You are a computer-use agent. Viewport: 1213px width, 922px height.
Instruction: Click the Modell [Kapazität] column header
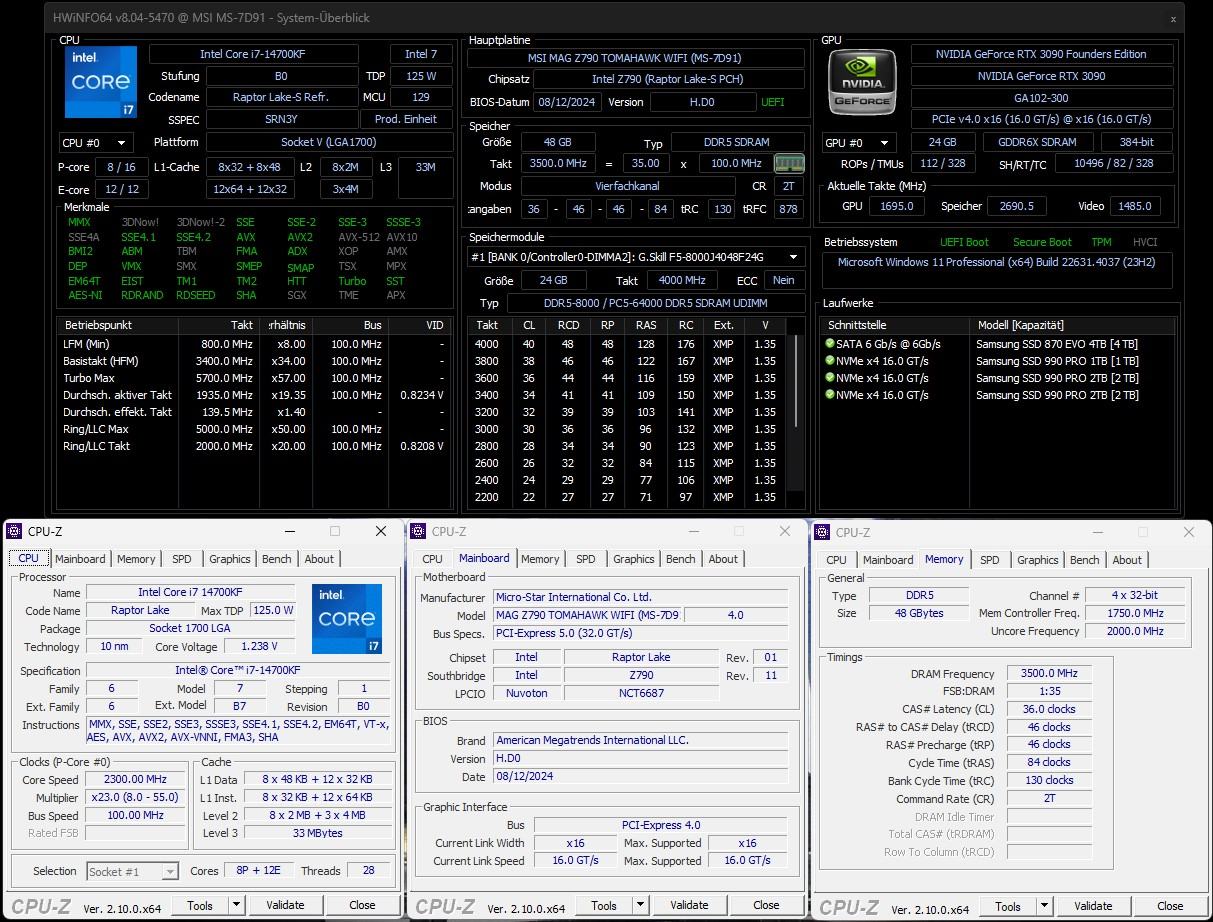click(1073, 325)
